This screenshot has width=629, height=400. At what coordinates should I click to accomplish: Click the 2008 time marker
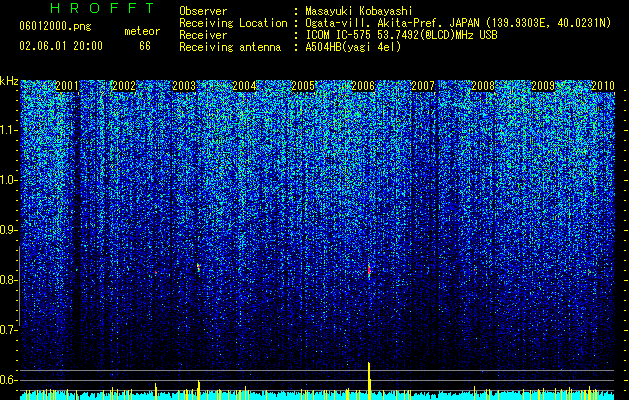point(483,86)
